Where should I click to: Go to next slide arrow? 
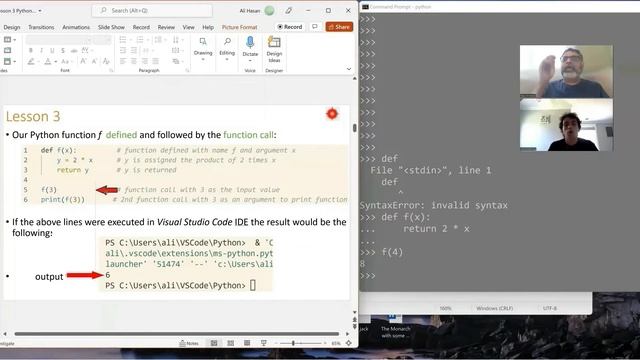(x=354, y=327)
